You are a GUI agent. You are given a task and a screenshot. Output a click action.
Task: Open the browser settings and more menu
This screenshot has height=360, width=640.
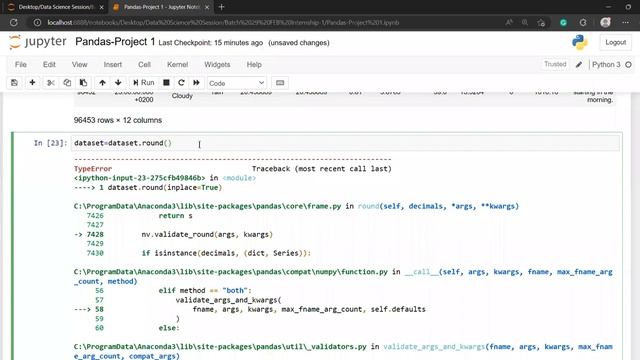625,22
